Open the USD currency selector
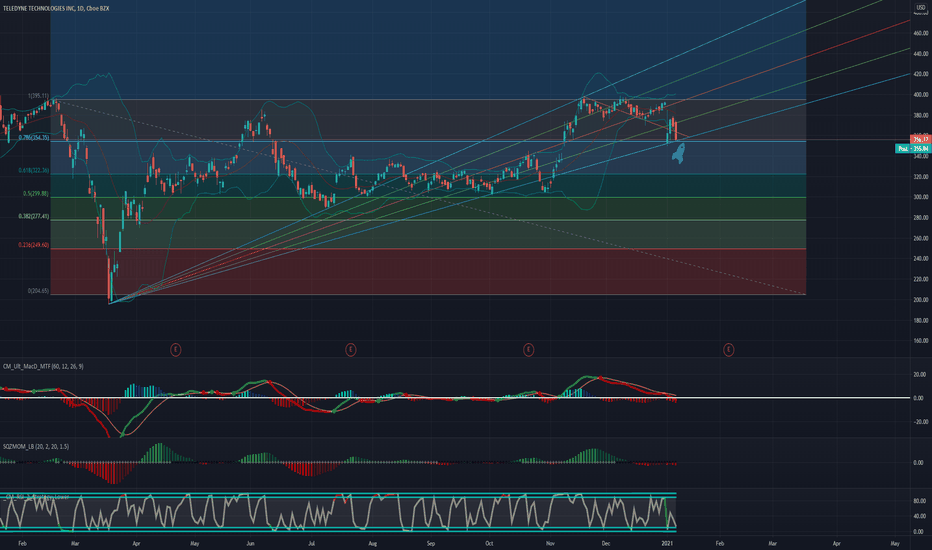This screenshot has height=550, width=932. pos(921,8)
